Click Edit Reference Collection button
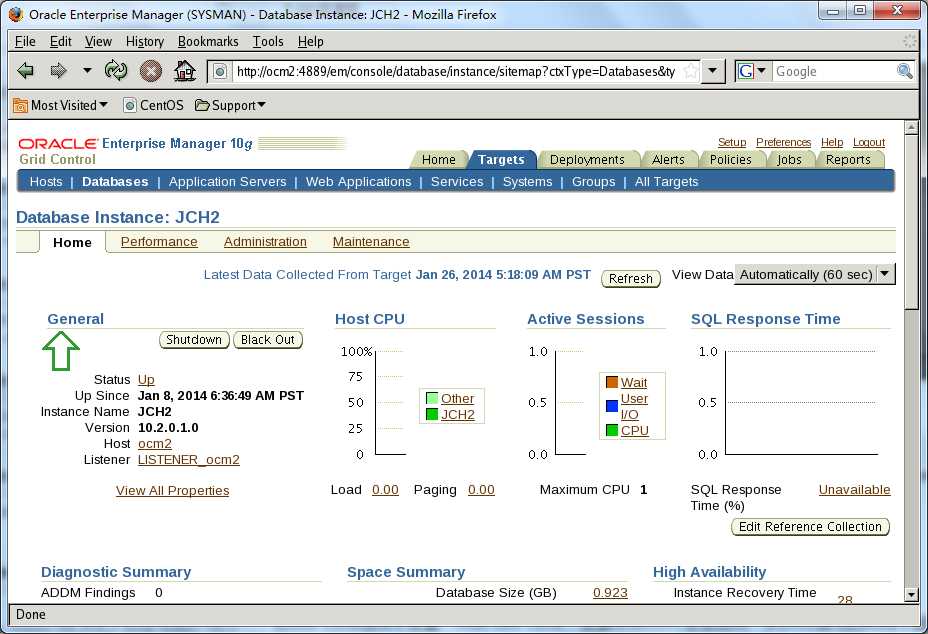928x634 pixels. pyautogui.click(x=810, y=527)
